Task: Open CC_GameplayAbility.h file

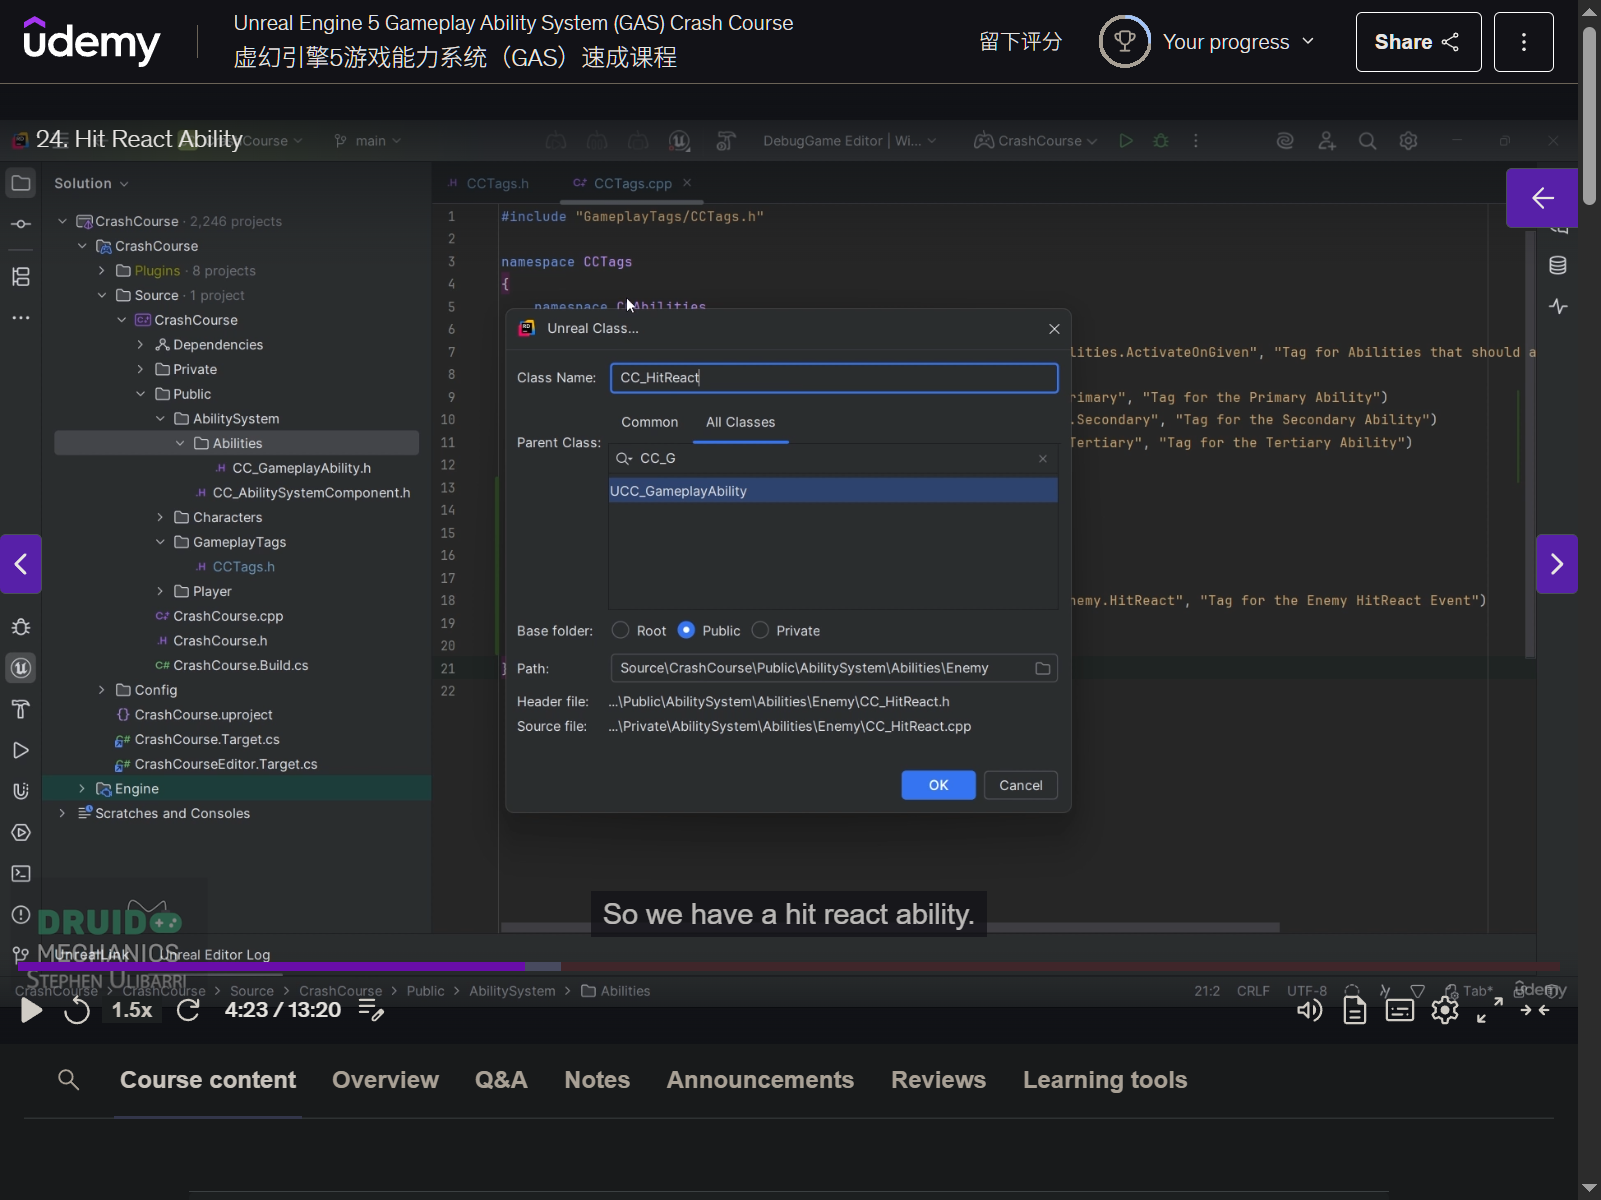Action: point(301,468)
